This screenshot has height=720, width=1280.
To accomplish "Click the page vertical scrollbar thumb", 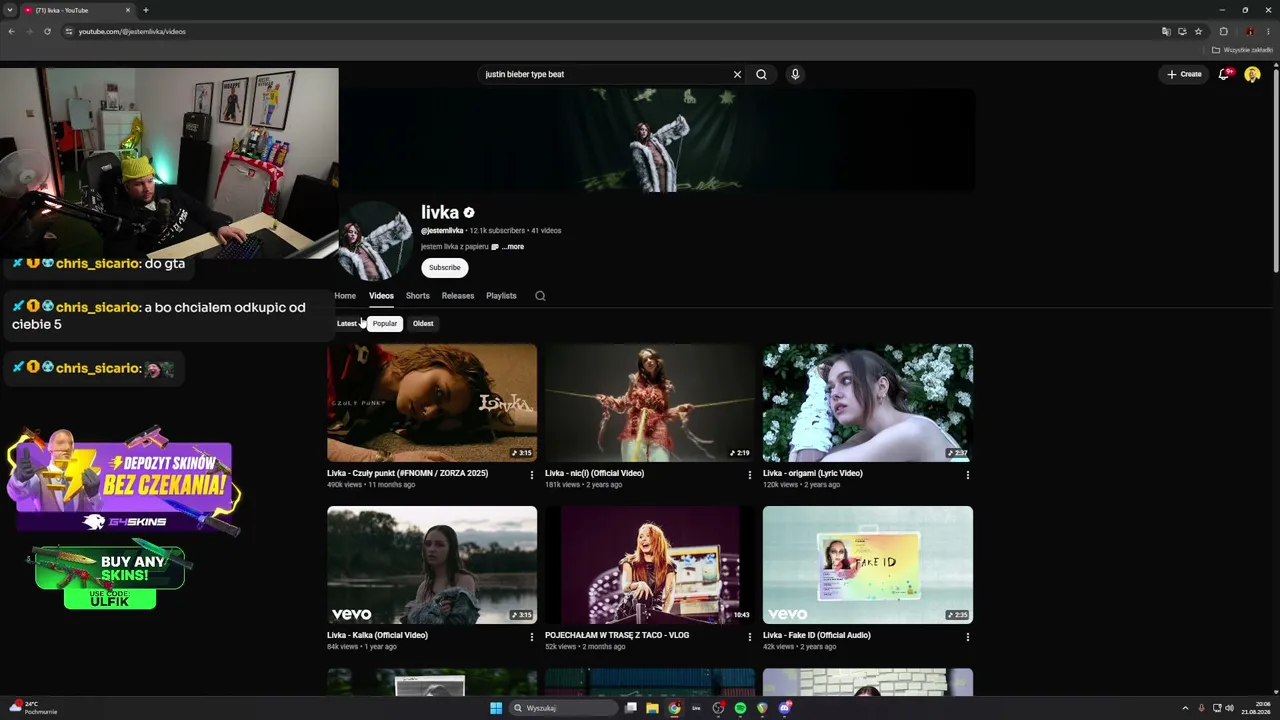I will click(1276, 170).
